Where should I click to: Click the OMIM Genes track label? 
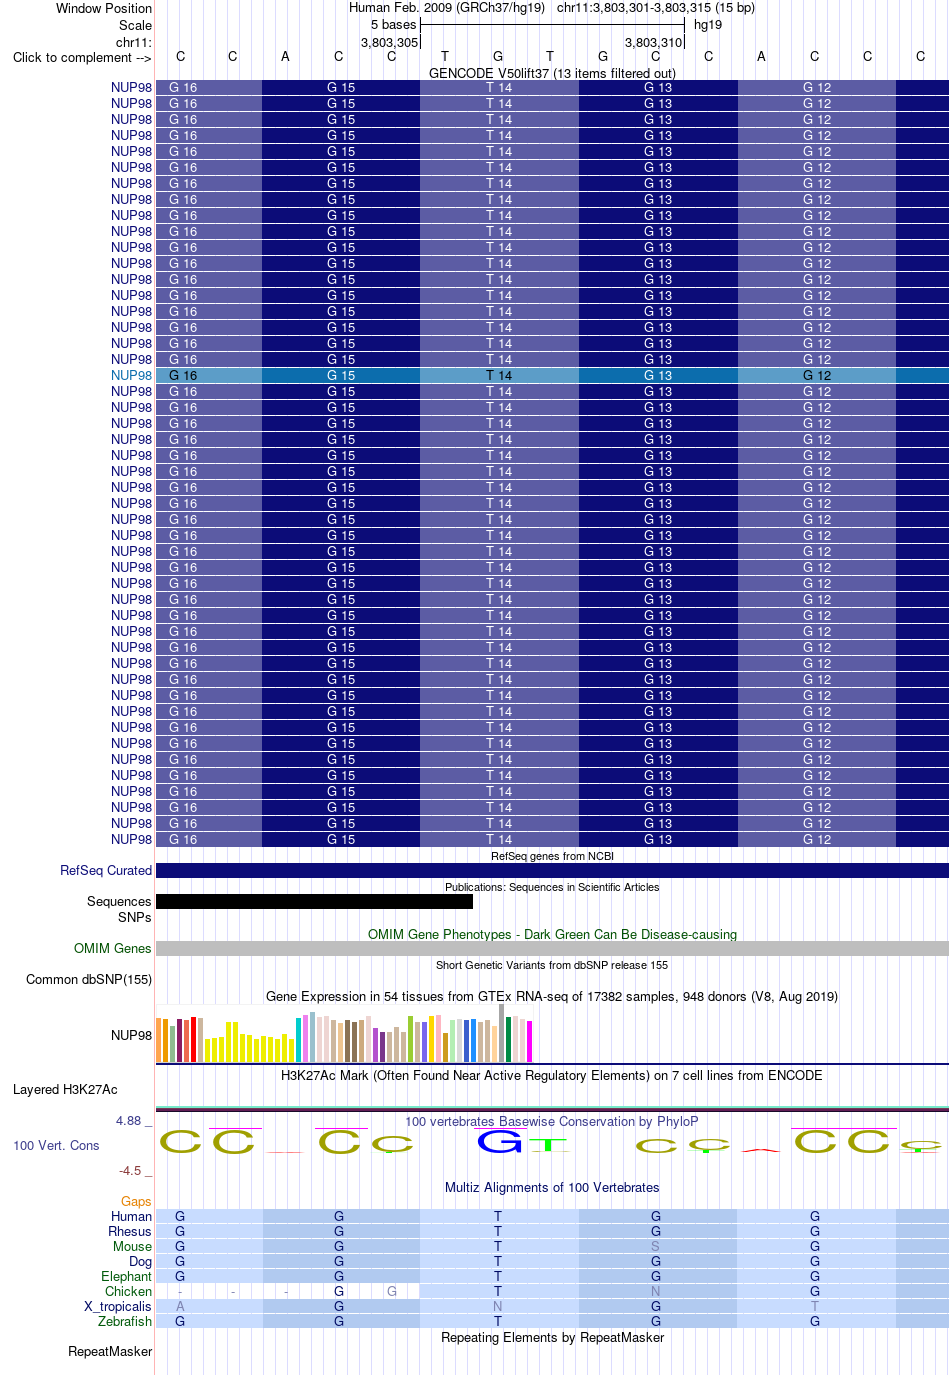click(113, 948)
